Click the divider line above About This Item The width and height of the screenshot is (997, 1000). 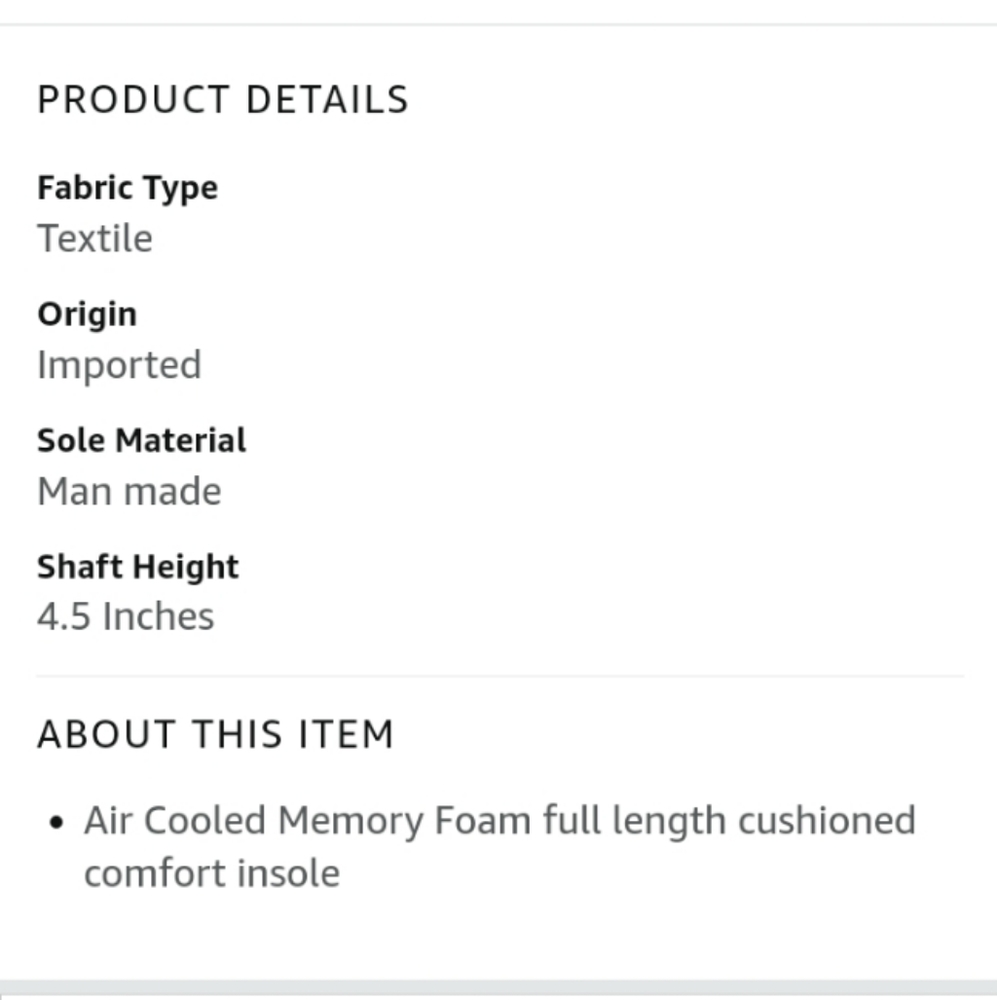tap(500, 675)
